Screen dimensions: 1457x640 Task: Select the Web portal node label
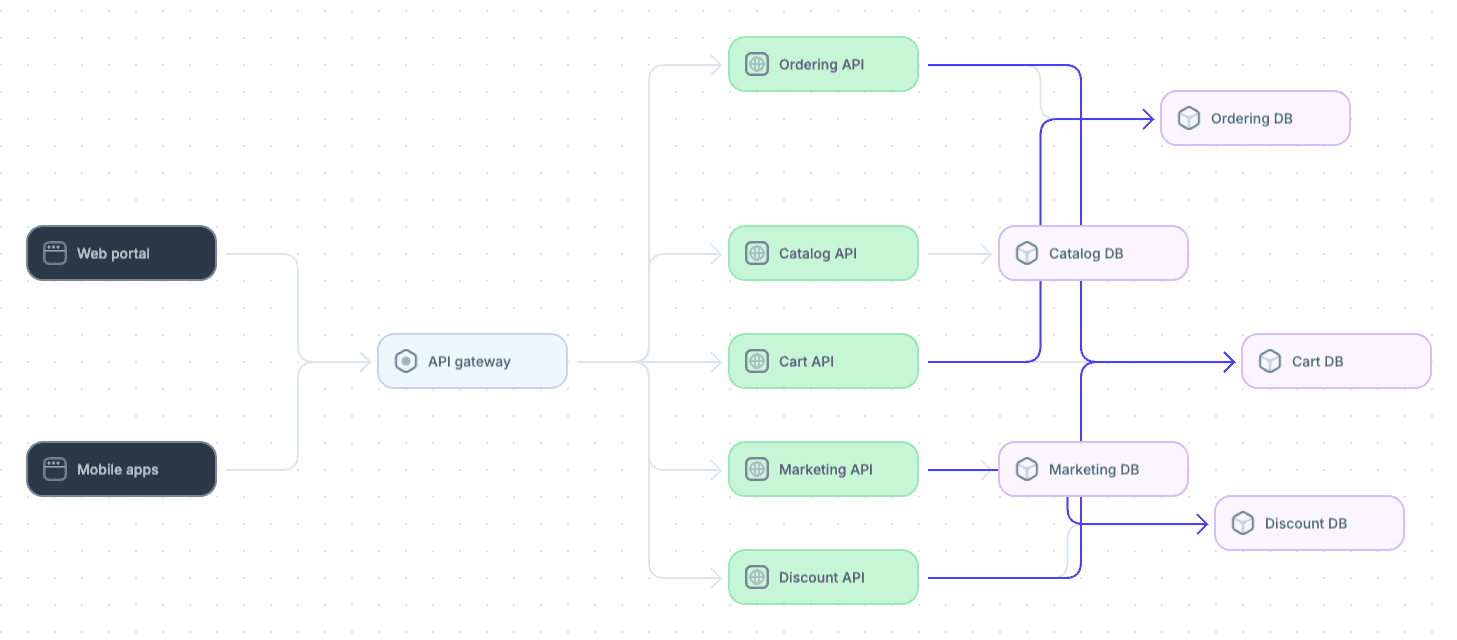click(113, 254)
